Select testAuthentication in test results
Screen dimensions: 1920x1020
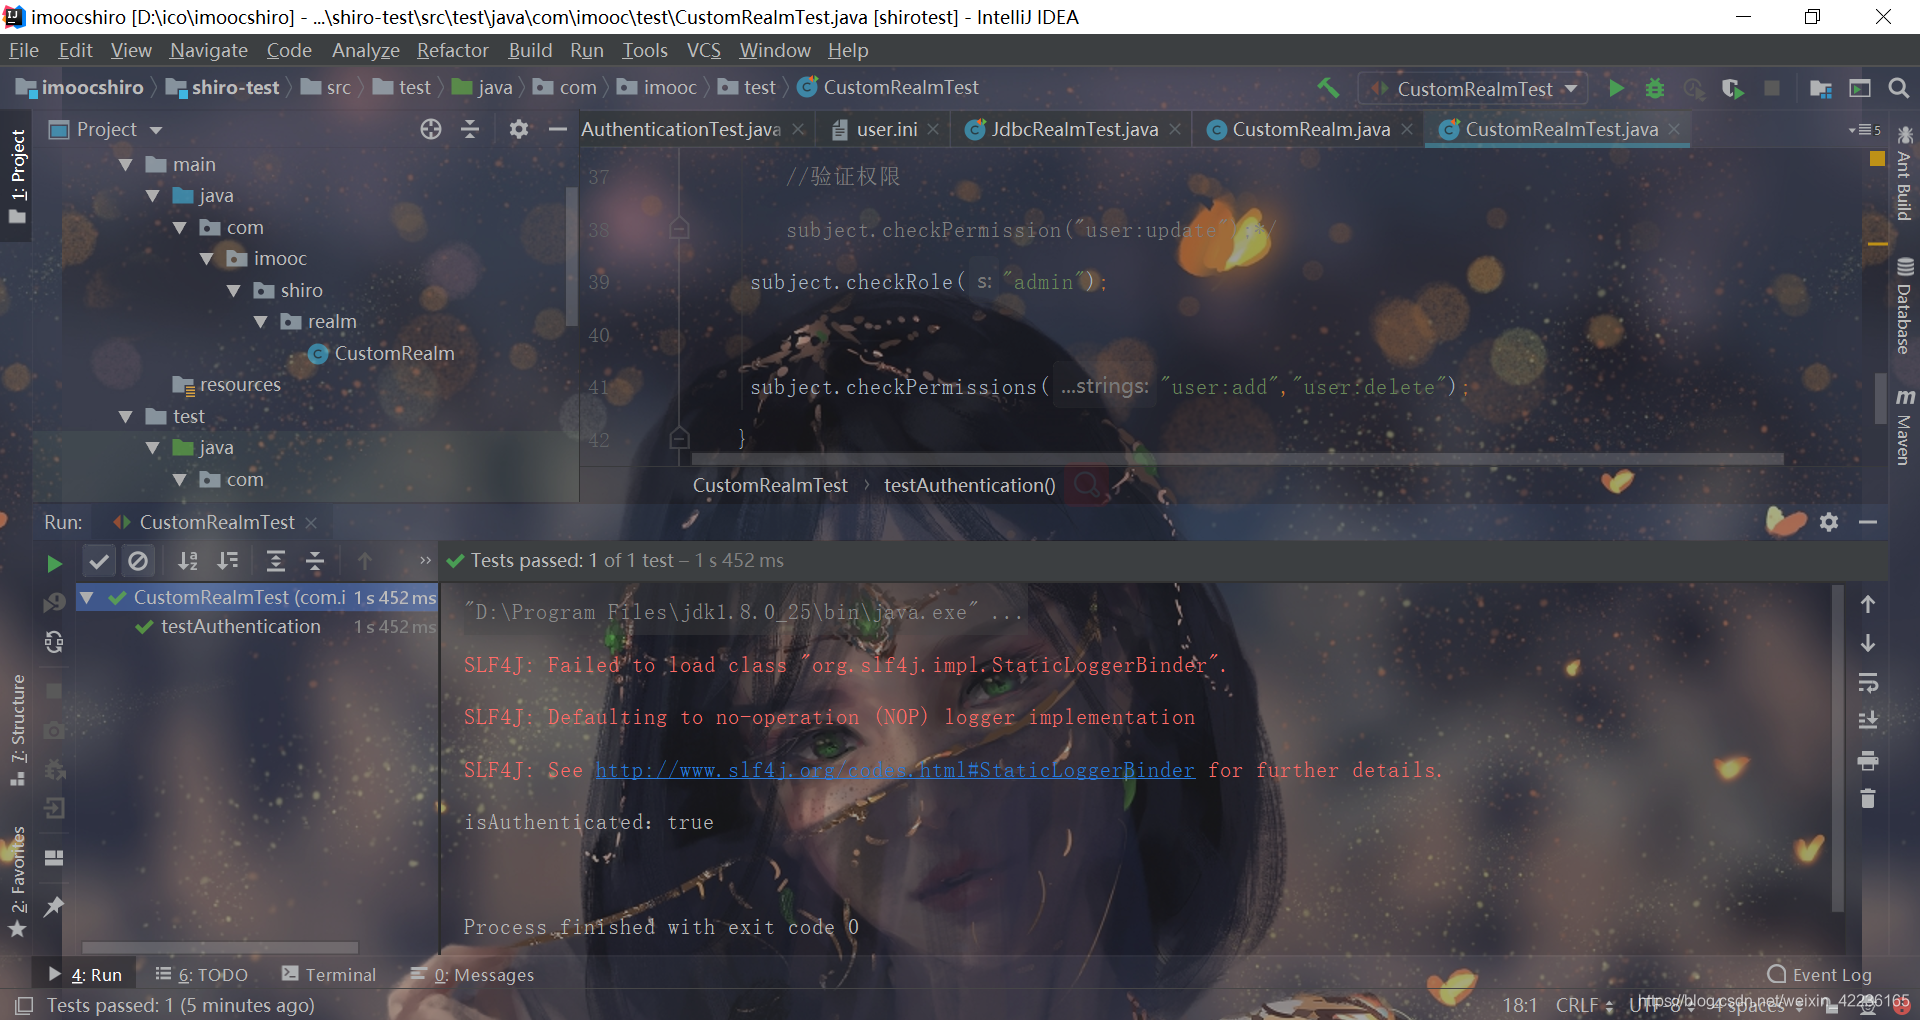[x=241, y=626]
